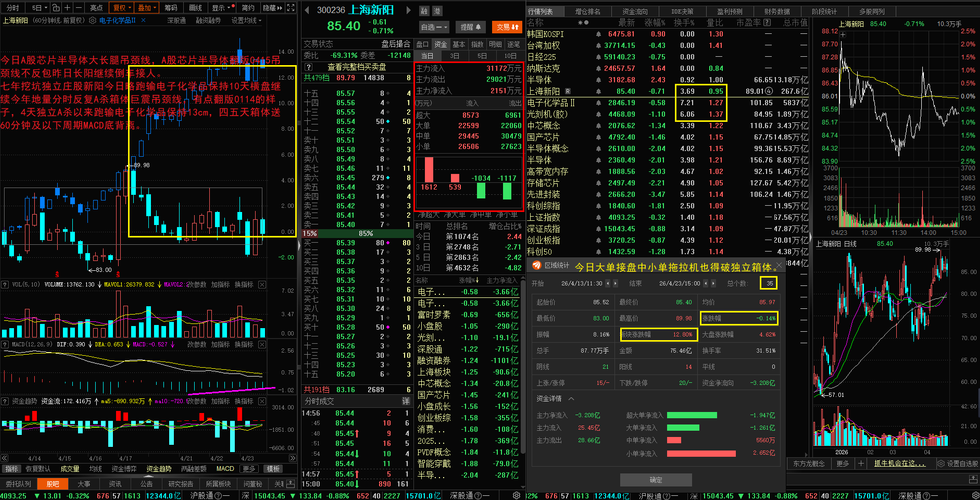Image resolution: width=980 pixels, height=500 pixels.
Task: Expand hidden toolbar with 隐藏 arrows
Action: 272,8
